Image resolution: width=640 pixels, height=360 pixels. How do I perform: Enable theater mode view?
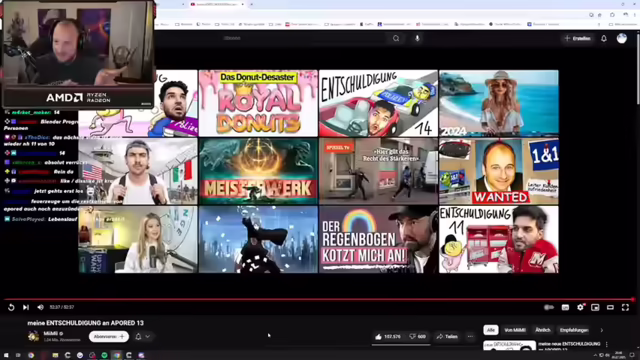610,307
